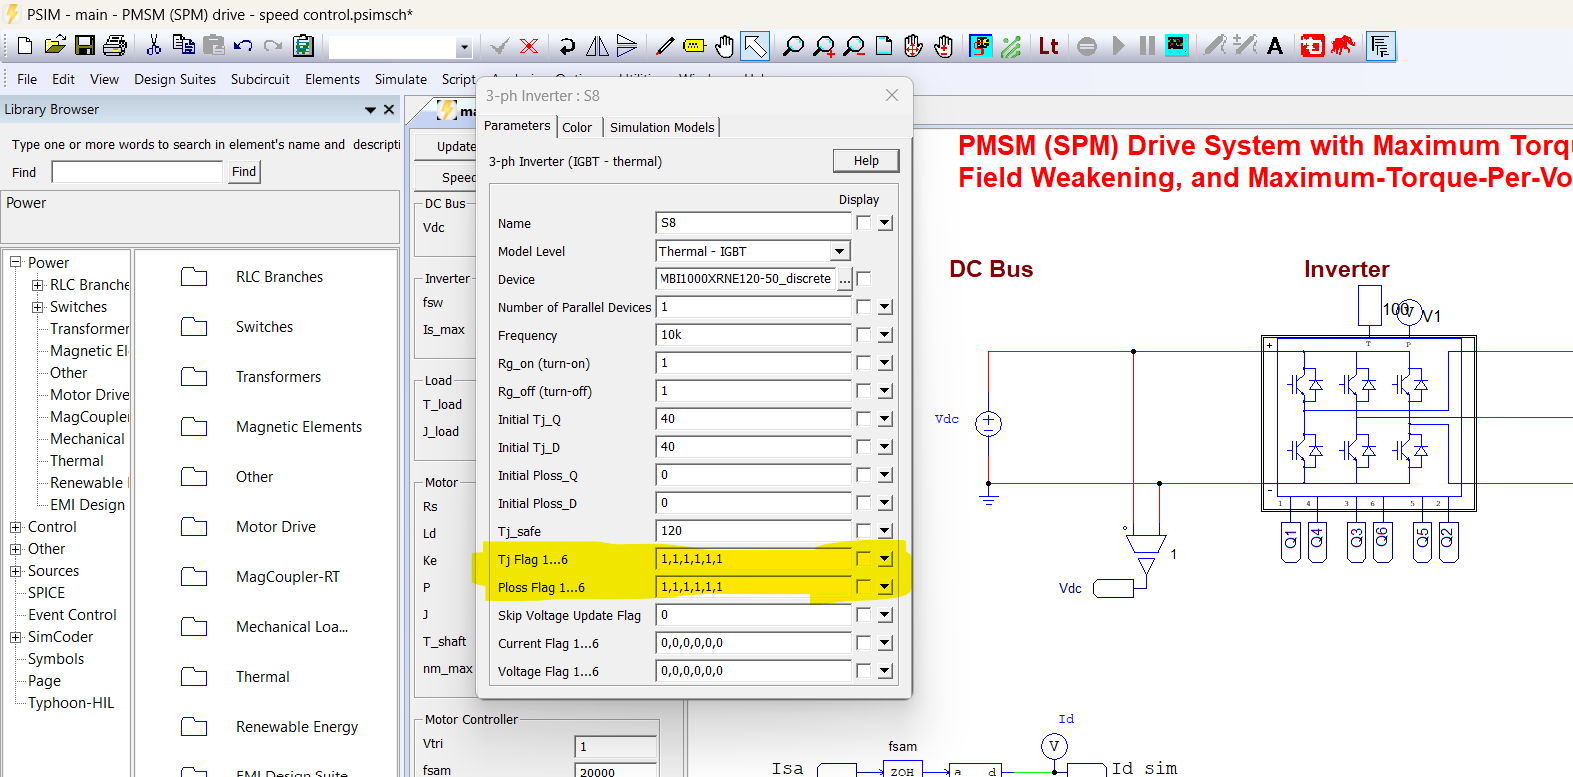Viewport: 1573px width, 777px height.
Task: Switch to the Simulation Models tab
Action: point(662,127)
